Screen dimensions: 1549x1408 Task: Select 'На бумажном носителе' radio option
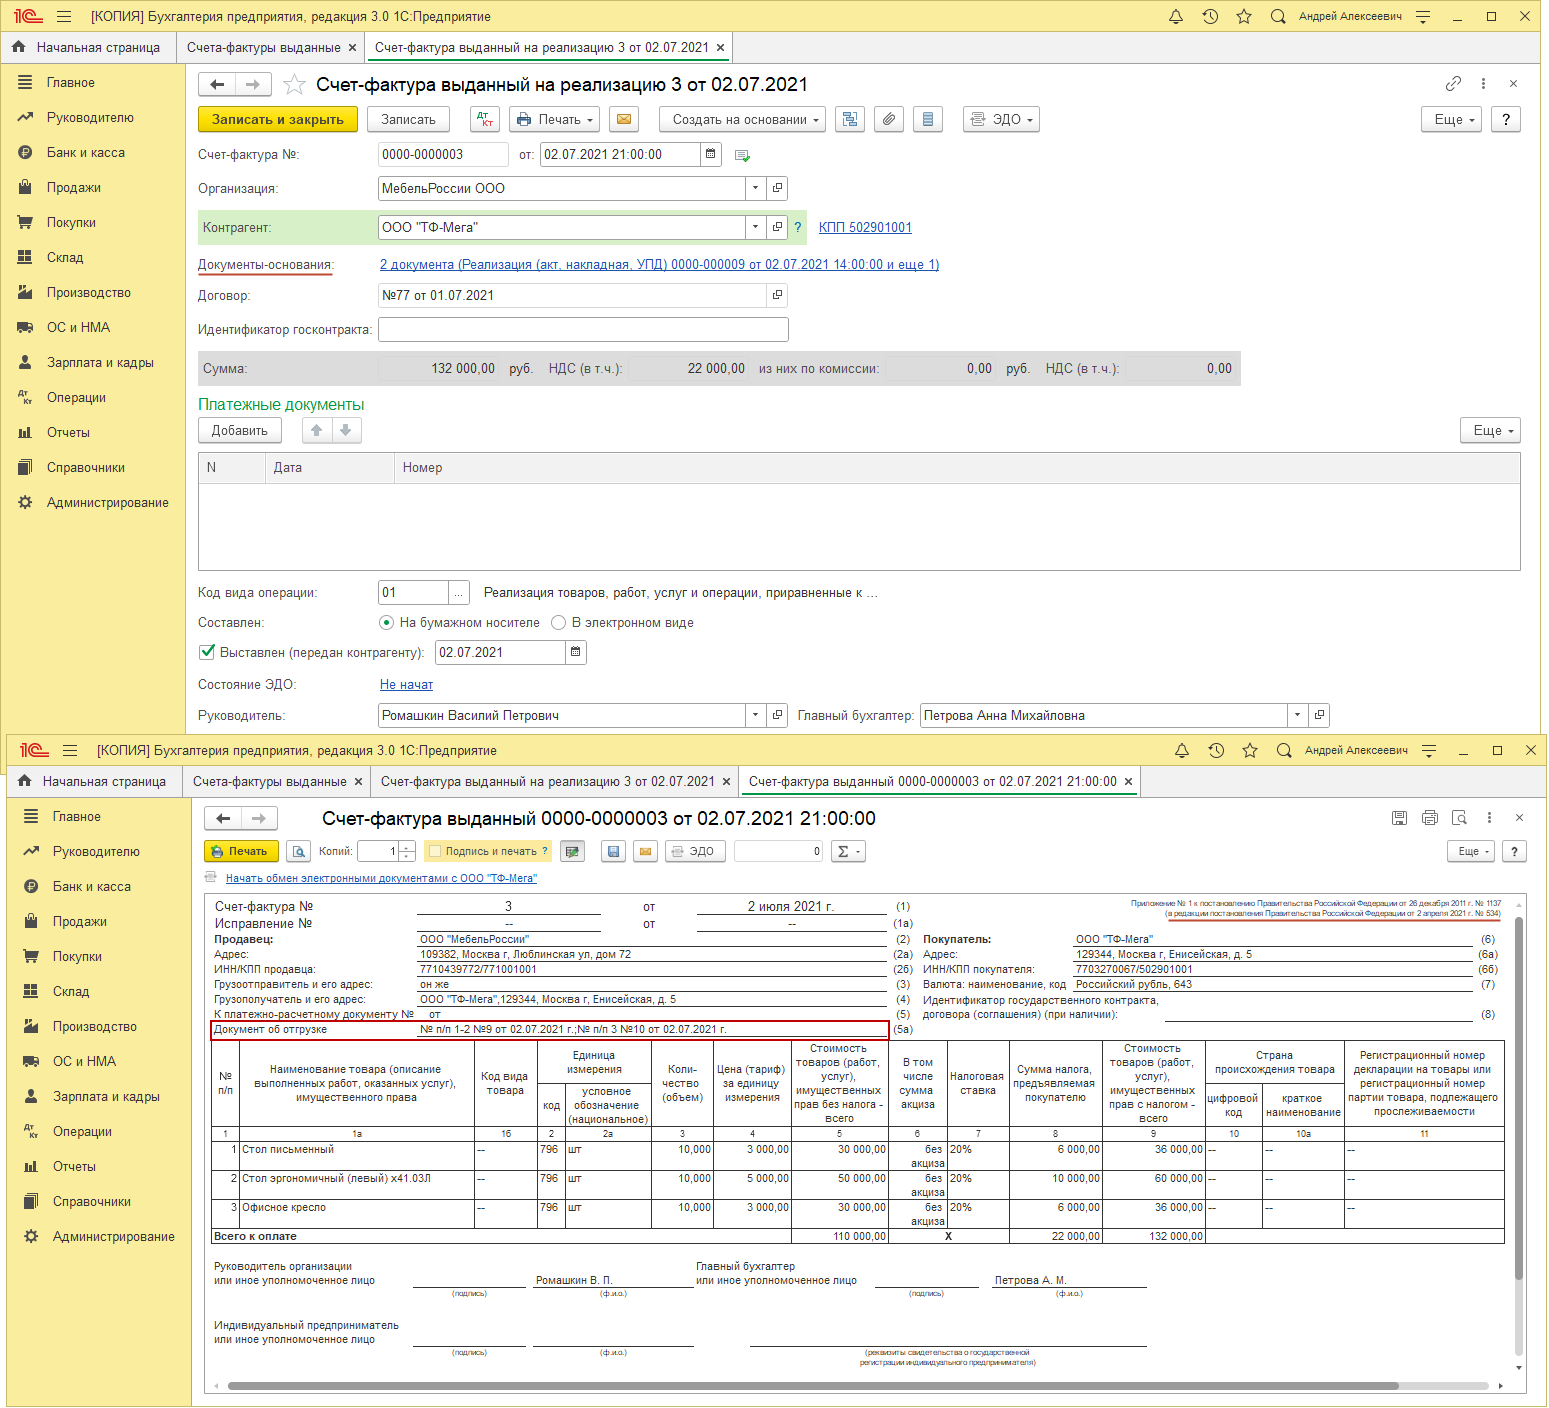click(387, 622)
